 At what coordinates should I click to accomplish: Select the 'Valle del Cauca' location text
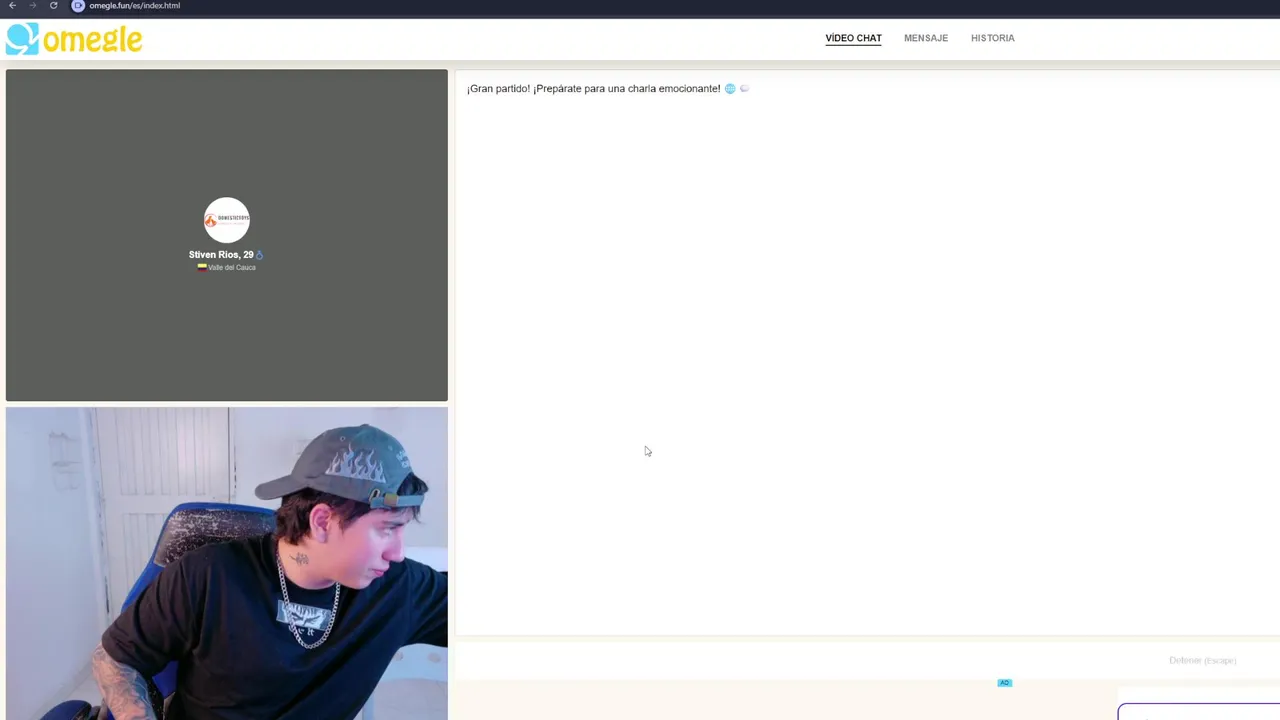(232, 268)
